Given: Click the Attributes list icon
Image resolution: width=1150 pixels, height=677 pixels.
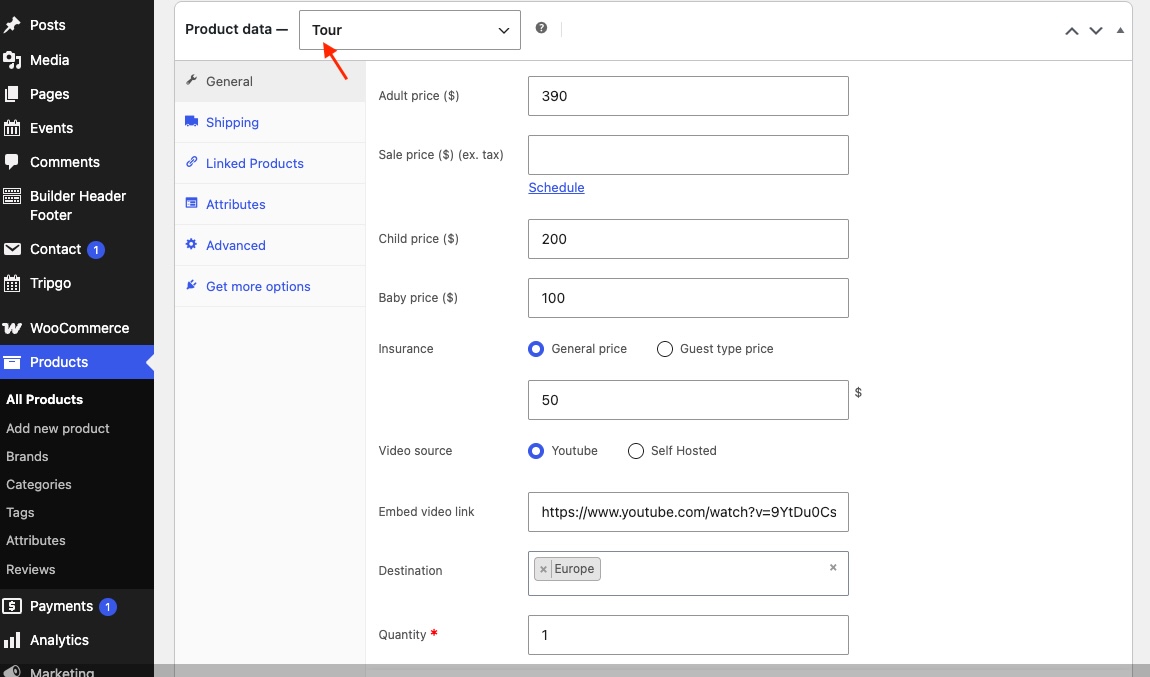Looking at the screenshot, I should click(x=191, y=203).
